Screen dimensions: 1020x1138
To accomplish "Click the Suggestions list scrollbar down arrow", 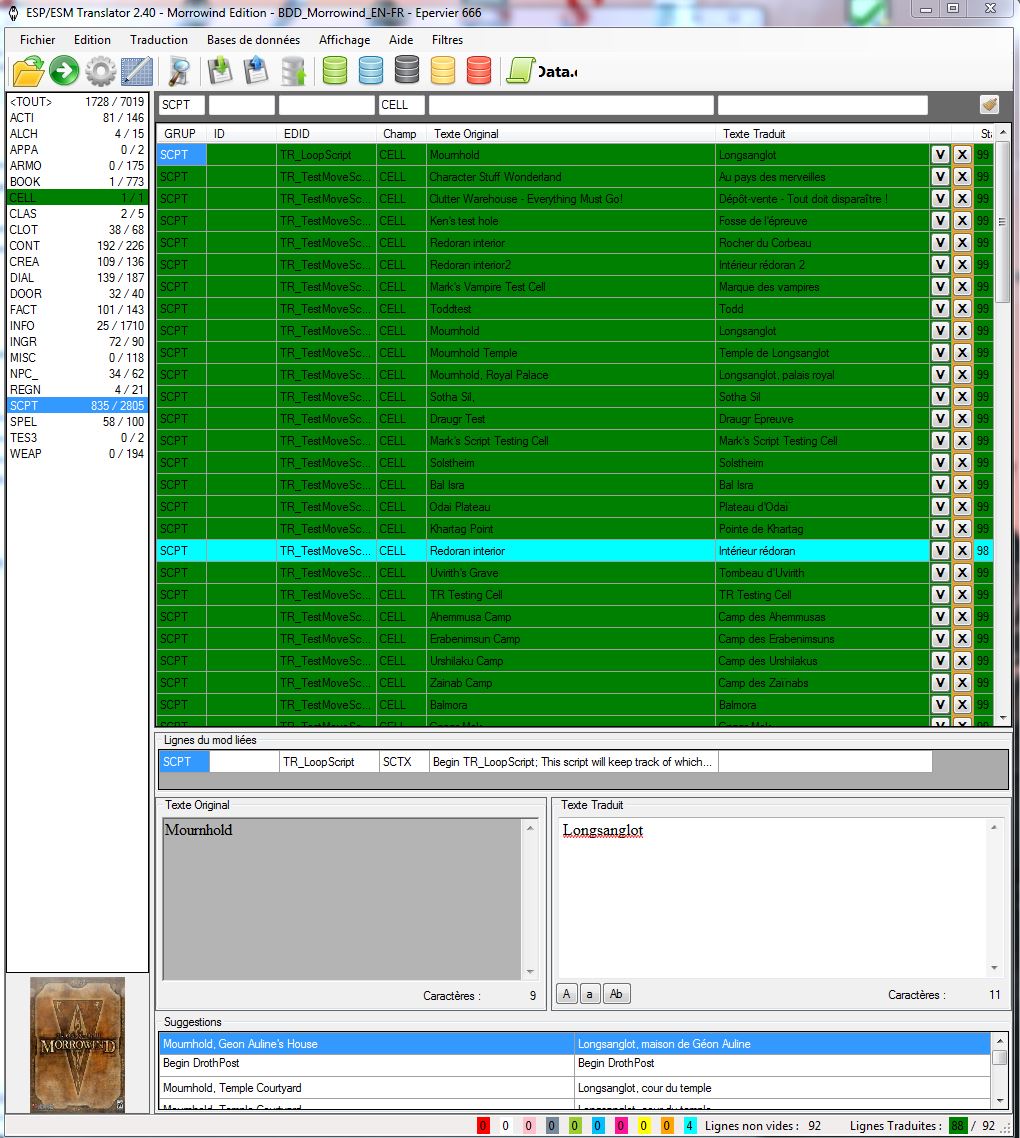I will point(1000,1101).
